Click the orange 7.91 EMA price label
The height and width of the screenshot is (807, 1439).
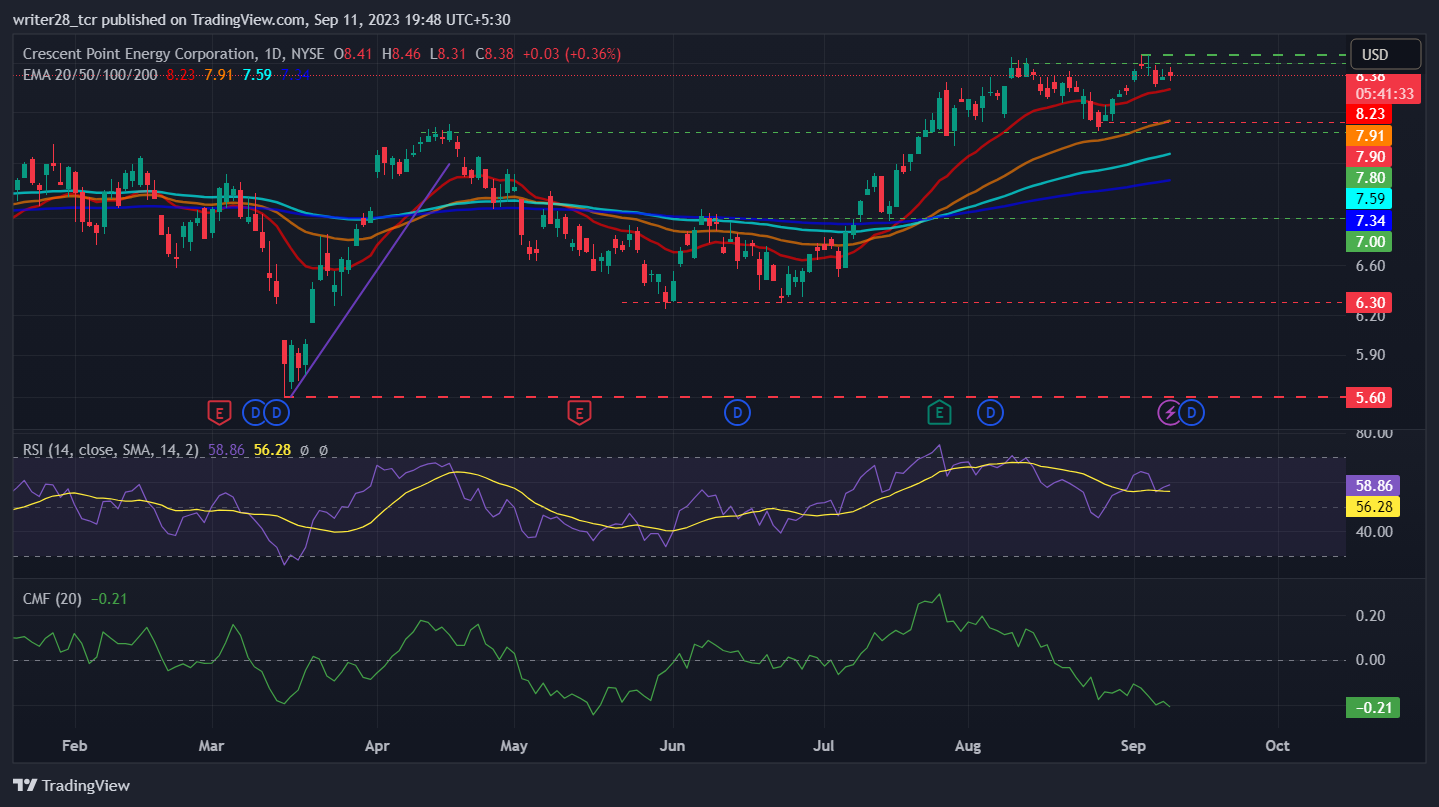(1369, 135)
